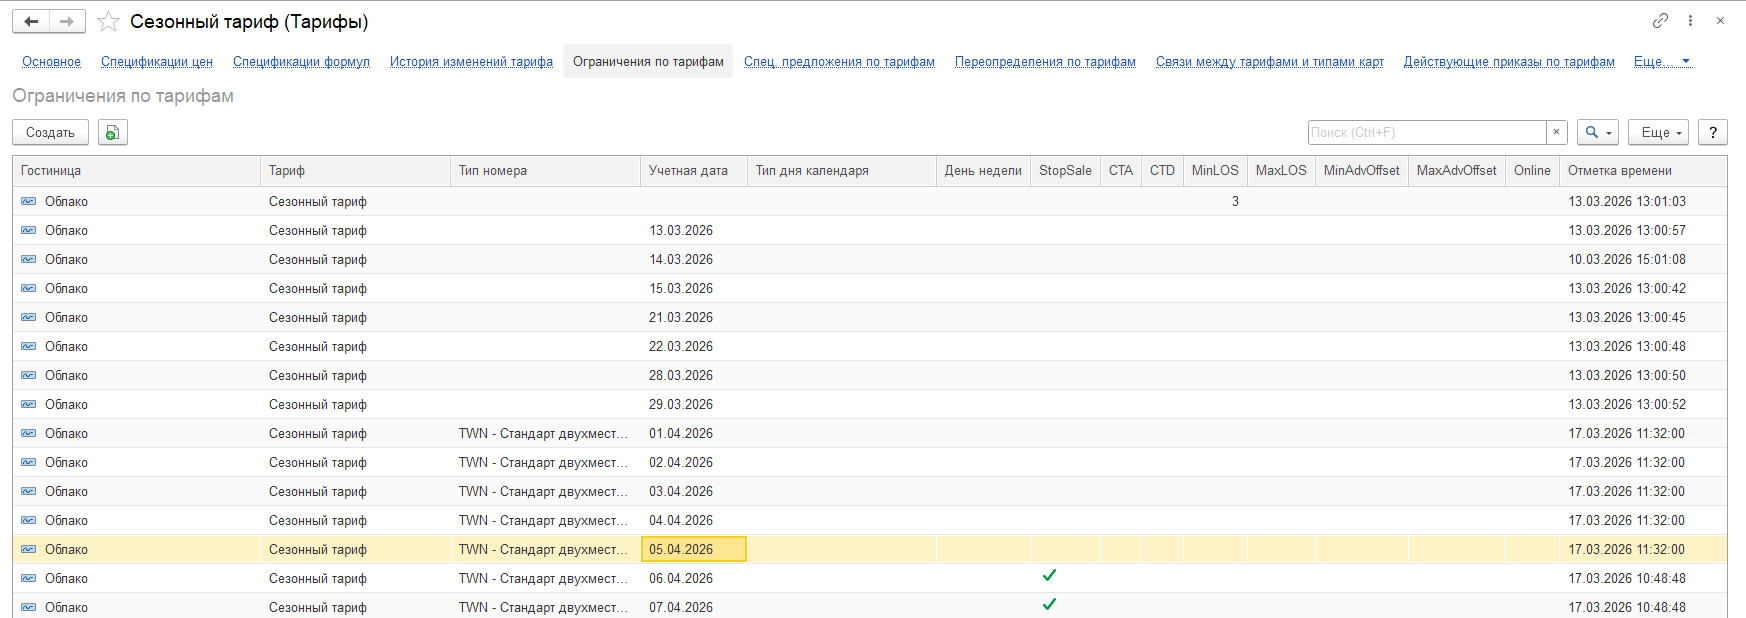Sort by the Учетная дата column header
1746x618 pixels.
(693, 171)
